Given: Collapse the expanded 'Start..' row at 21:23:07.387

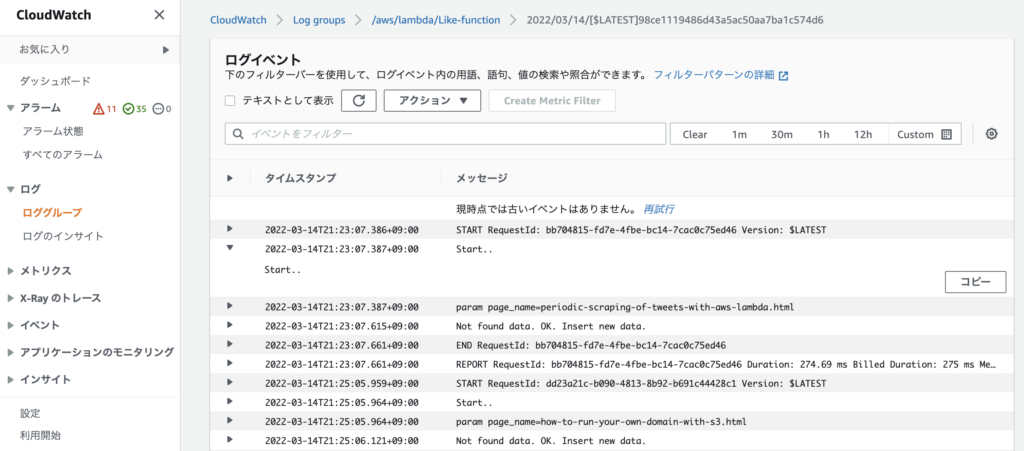Looking at the screenshot, I should tap(230, 247).
